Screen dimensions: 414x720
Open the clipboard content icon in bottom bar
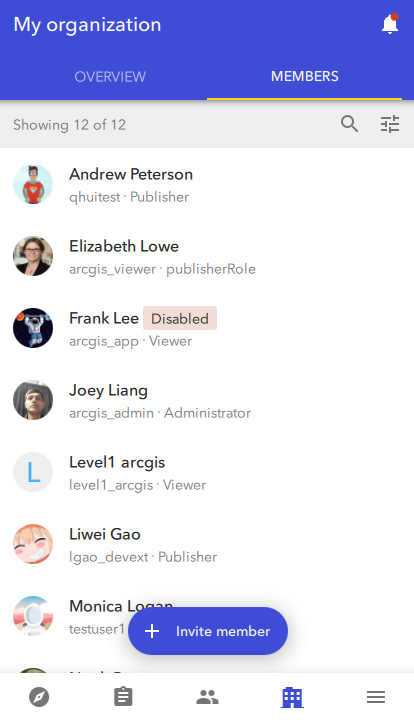pyautogui.click(x=123, y=697)
